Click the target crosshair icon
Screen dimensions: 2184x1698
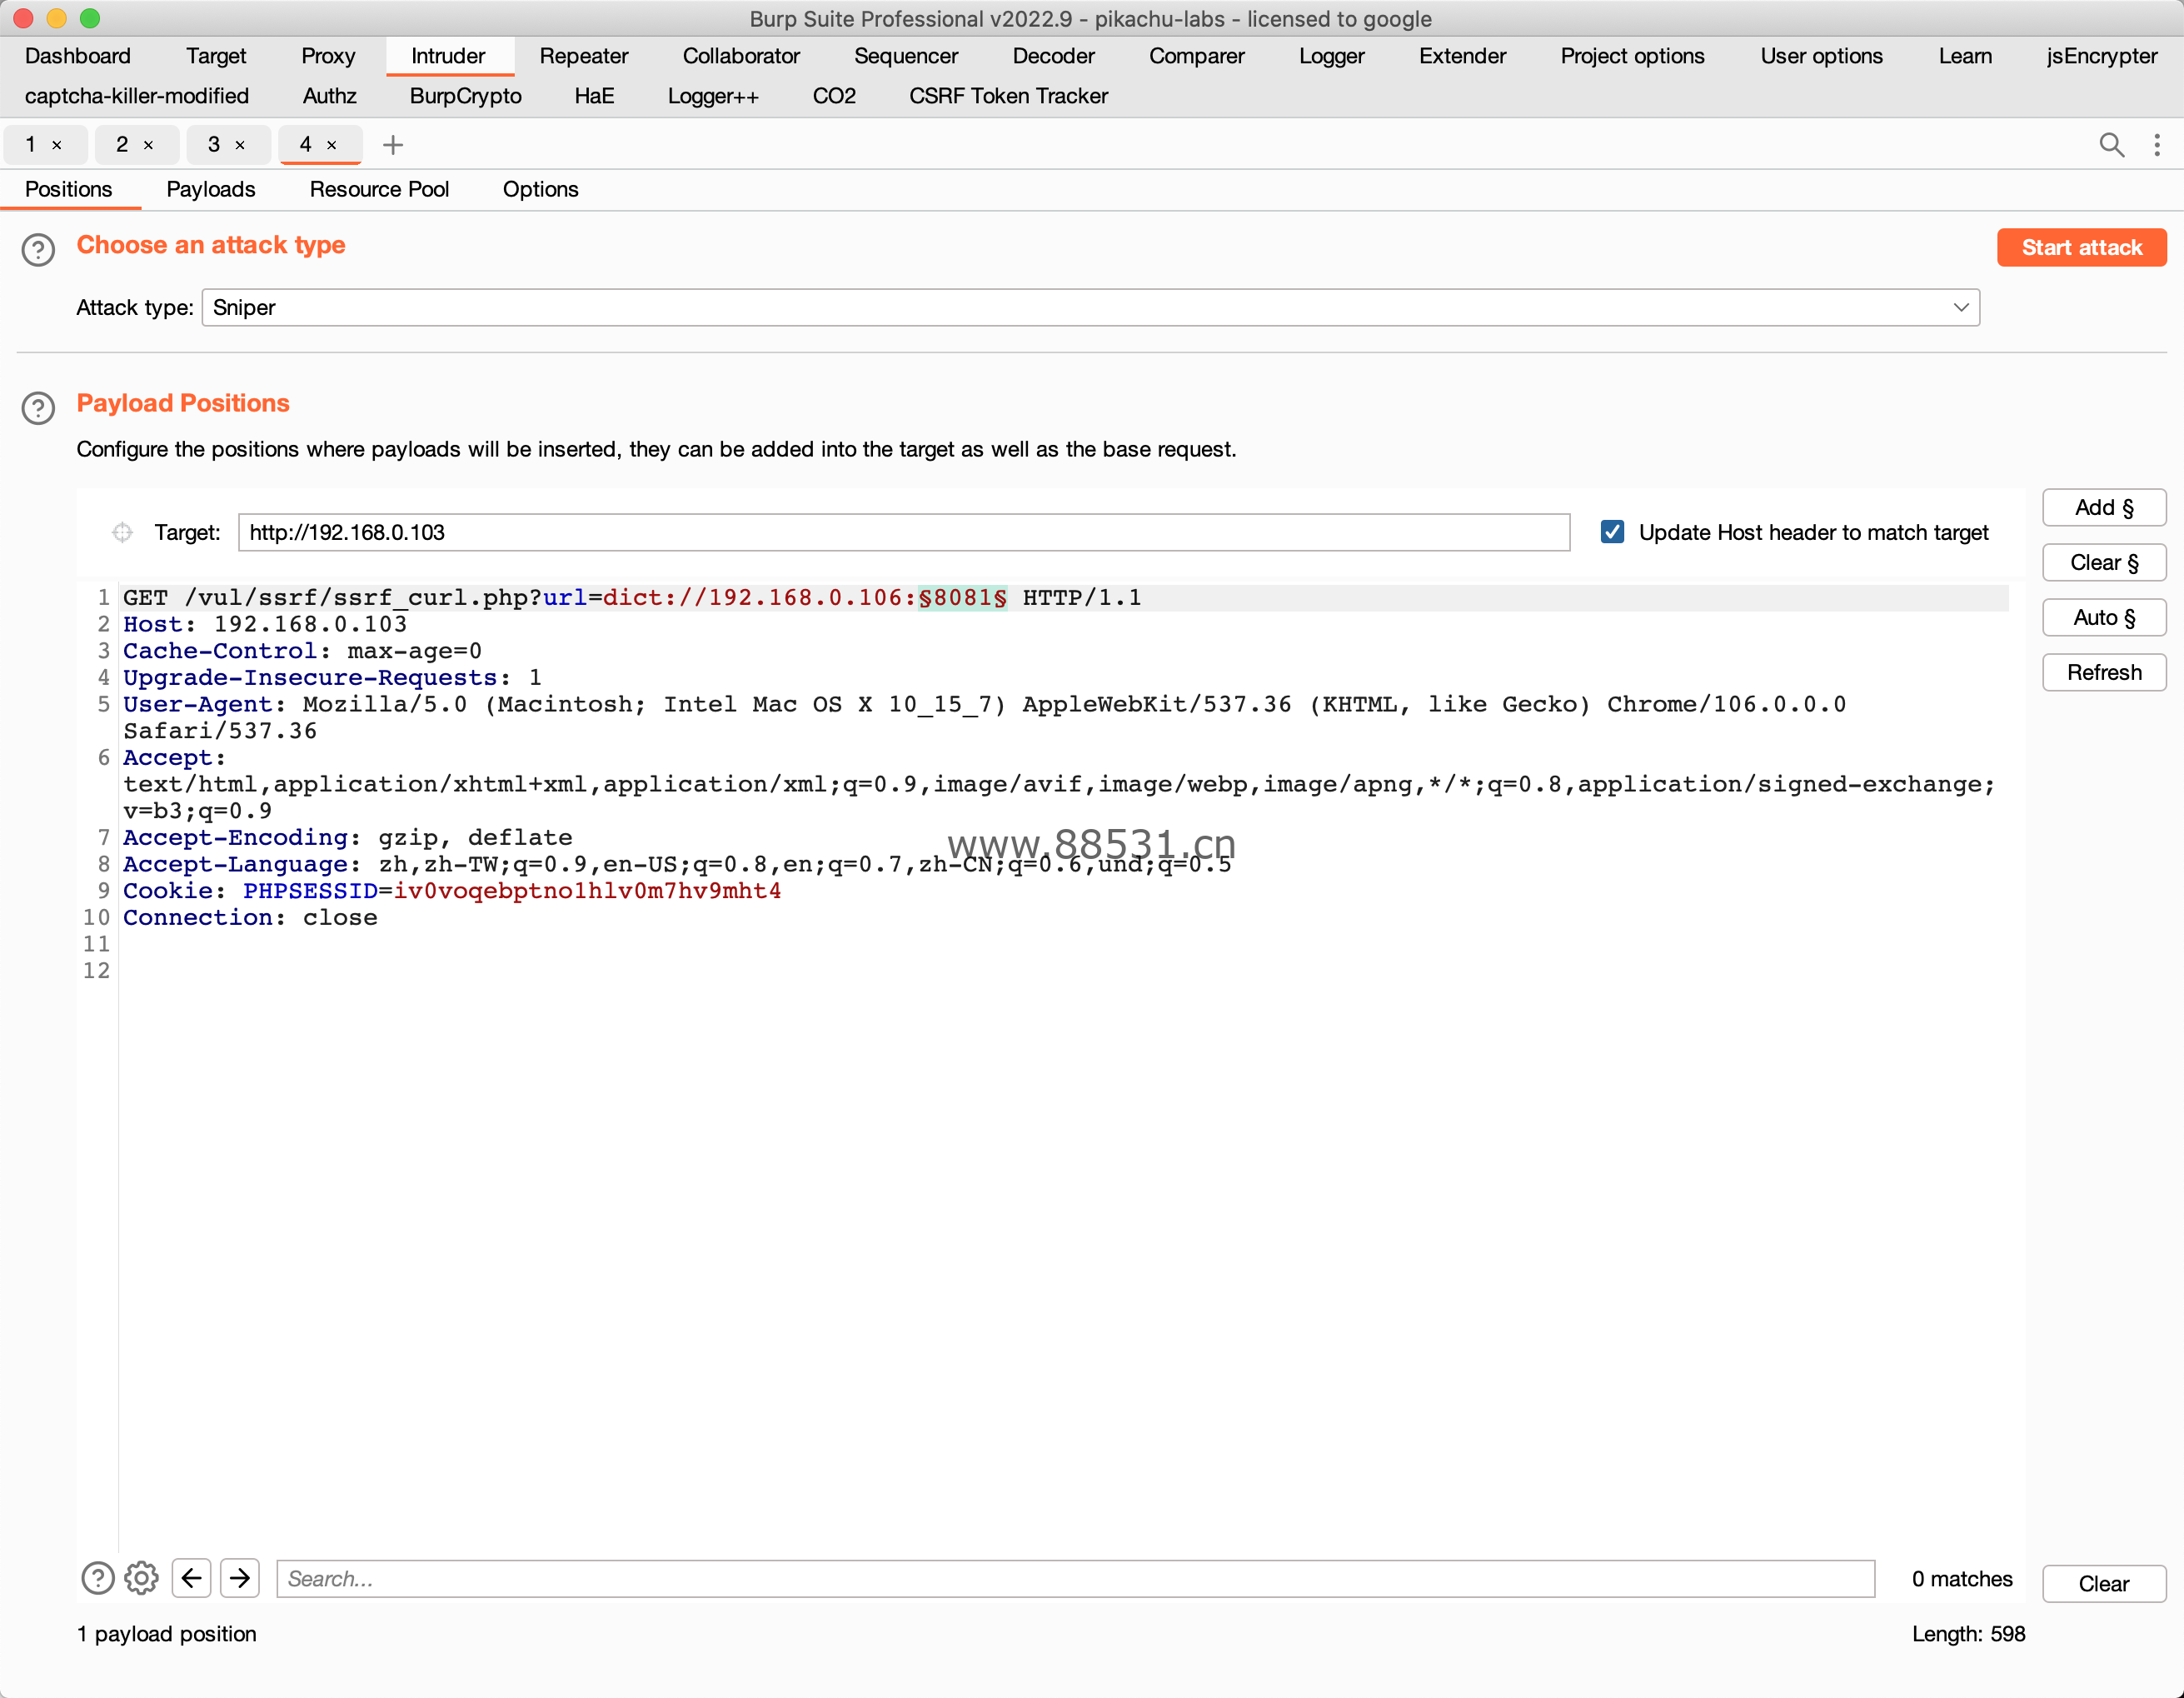pos(122,532)
